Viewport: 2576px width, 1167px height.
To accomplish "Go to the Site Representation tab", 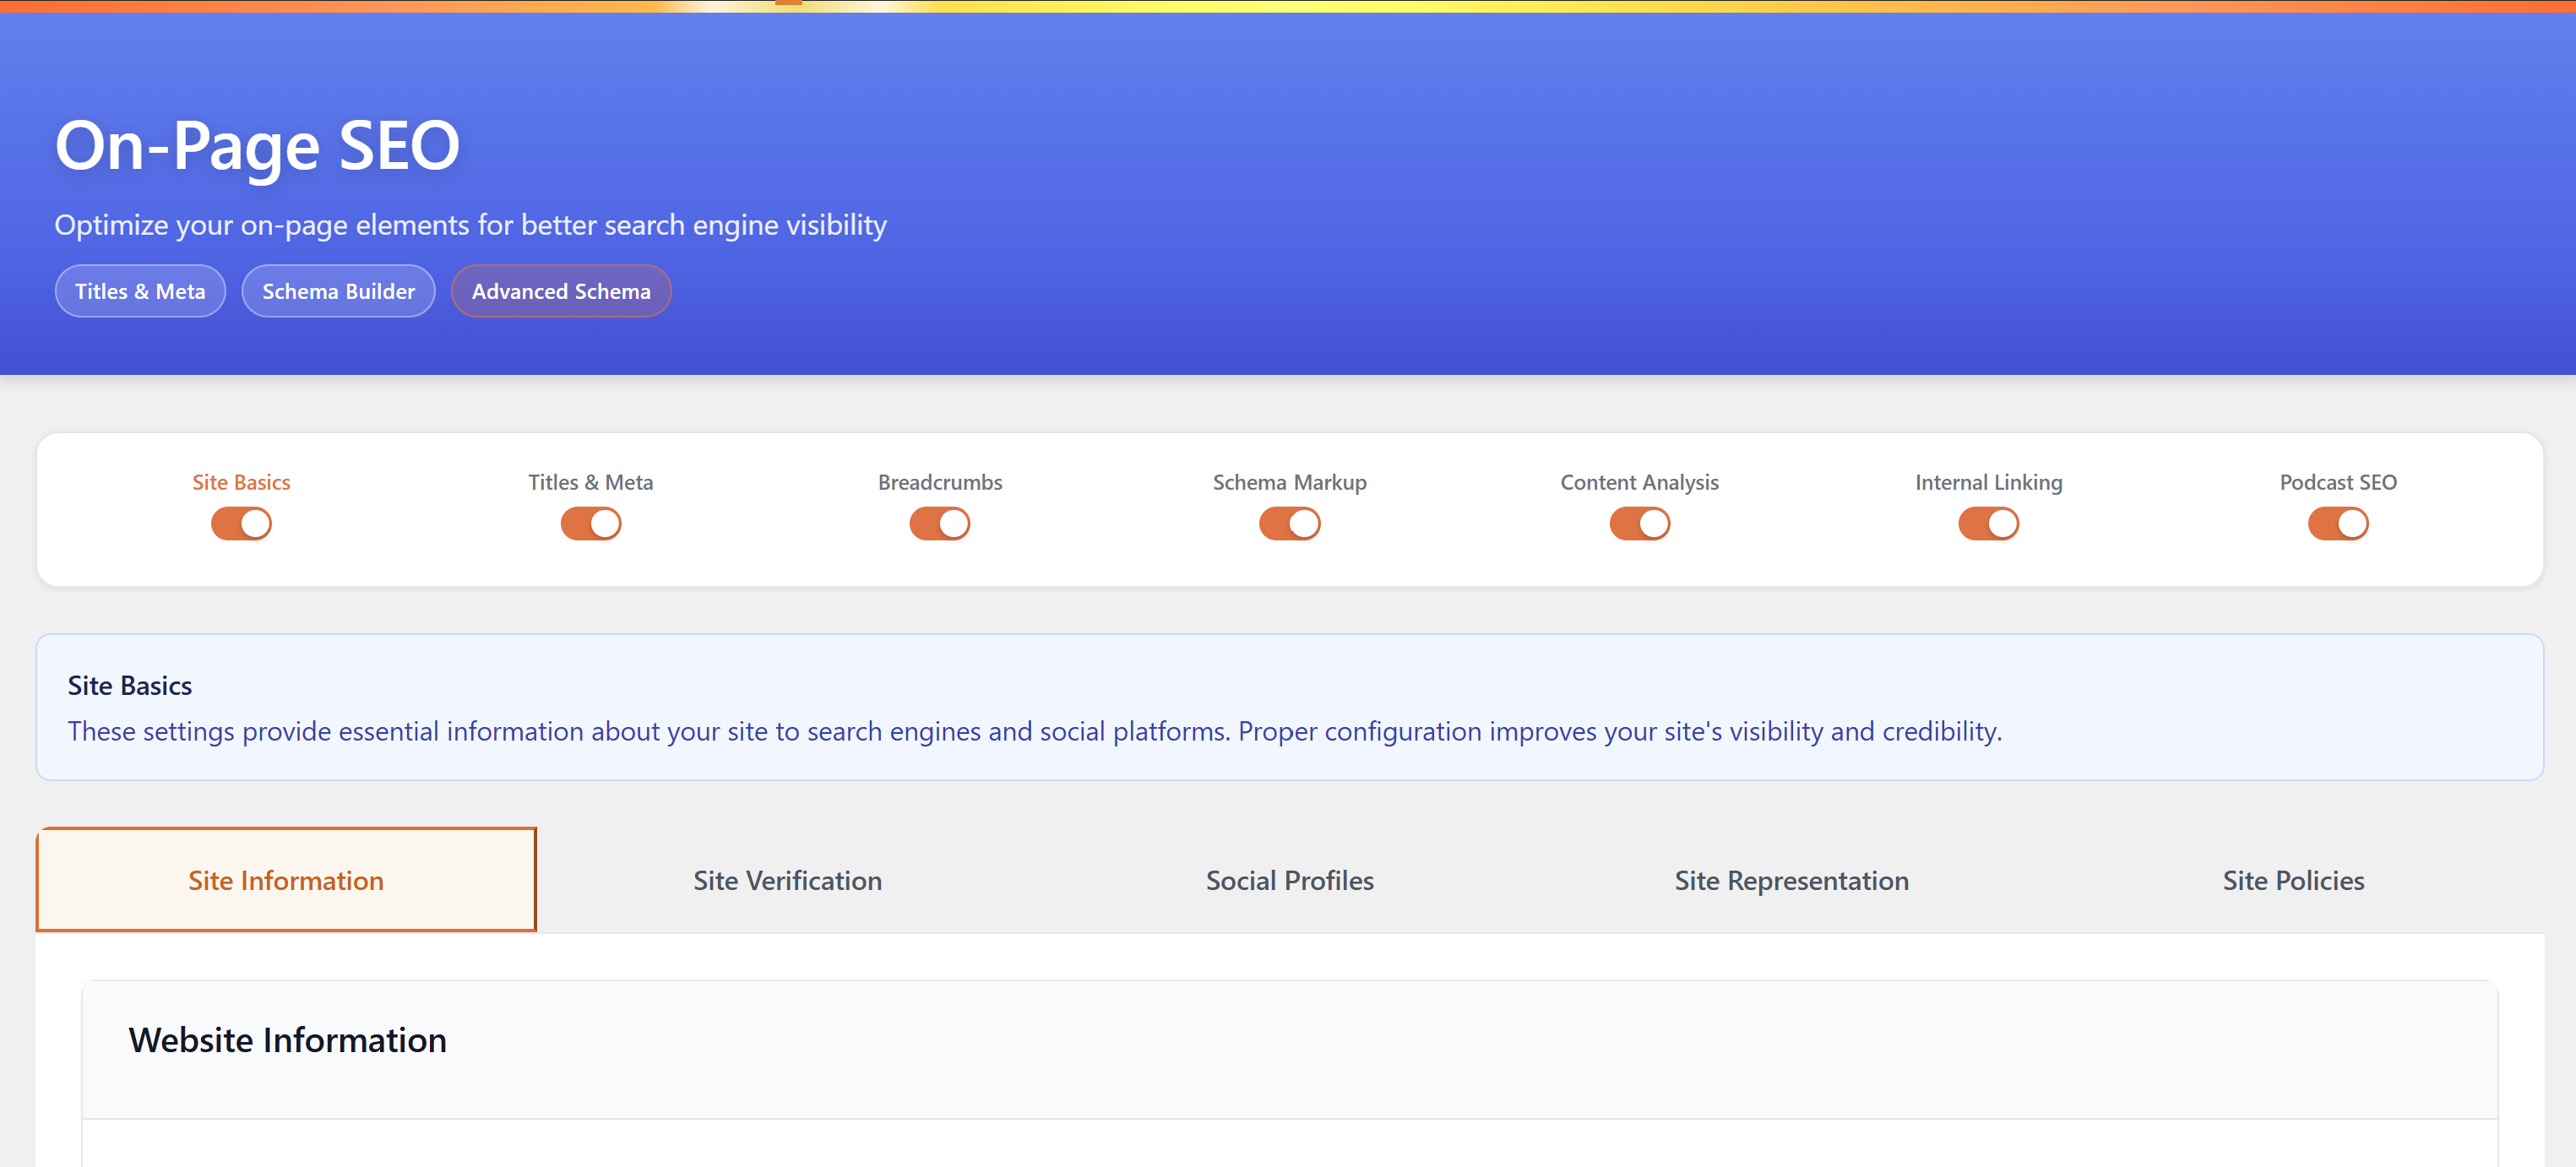I will coord(1792,881).
